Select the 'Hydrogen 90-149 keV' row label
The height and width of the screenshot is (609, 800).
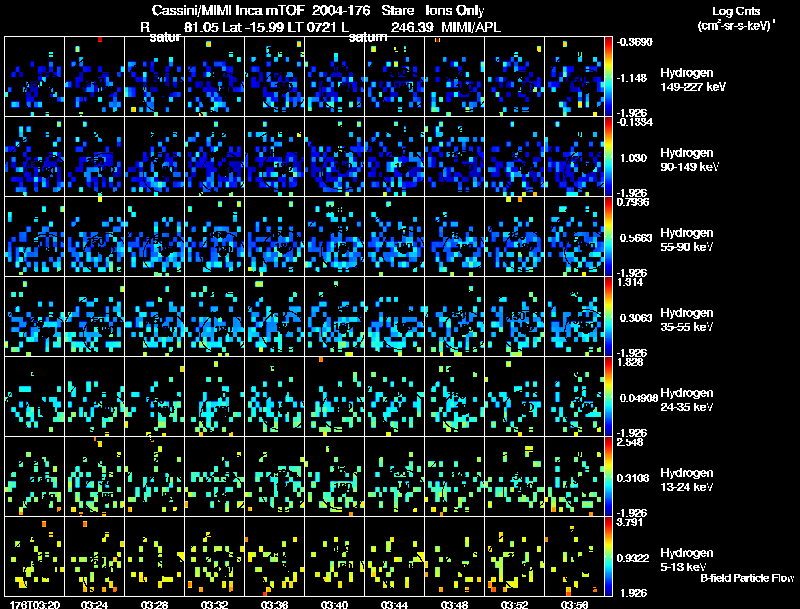point(690,160)
